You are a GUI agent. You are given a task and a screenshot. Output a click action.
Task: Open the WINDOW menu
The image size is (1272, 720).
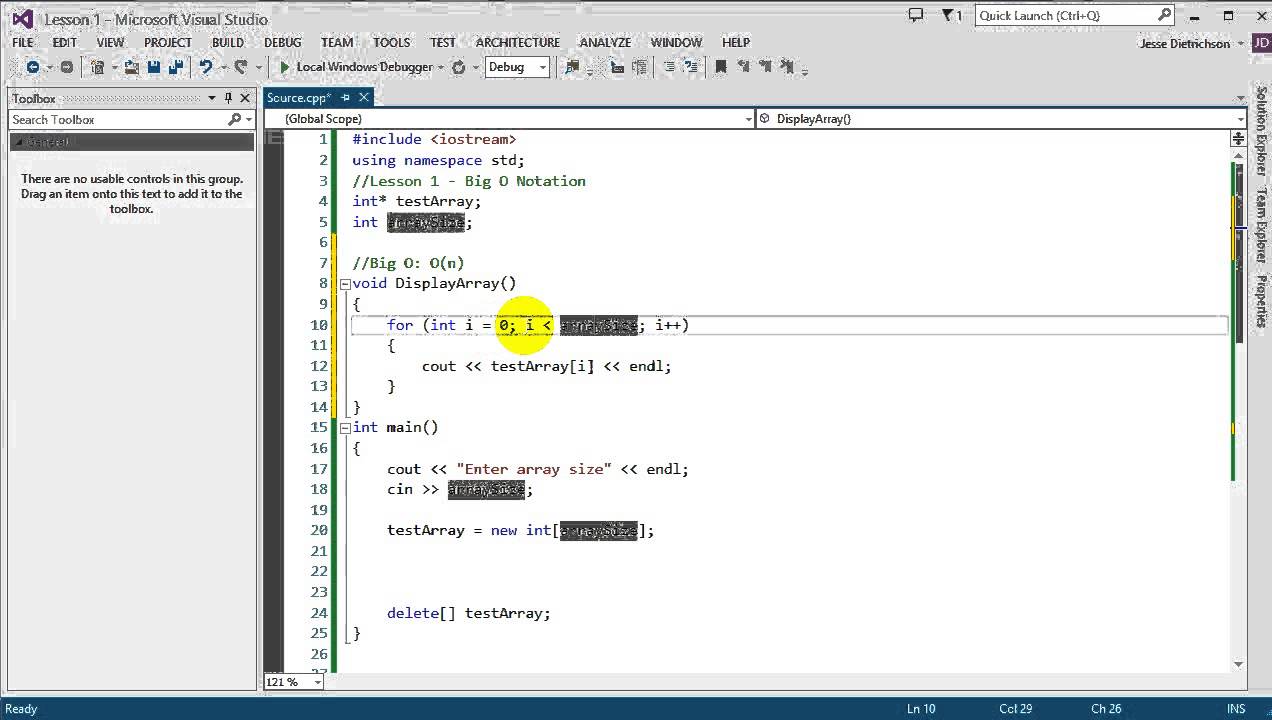[x=676, y=43]
